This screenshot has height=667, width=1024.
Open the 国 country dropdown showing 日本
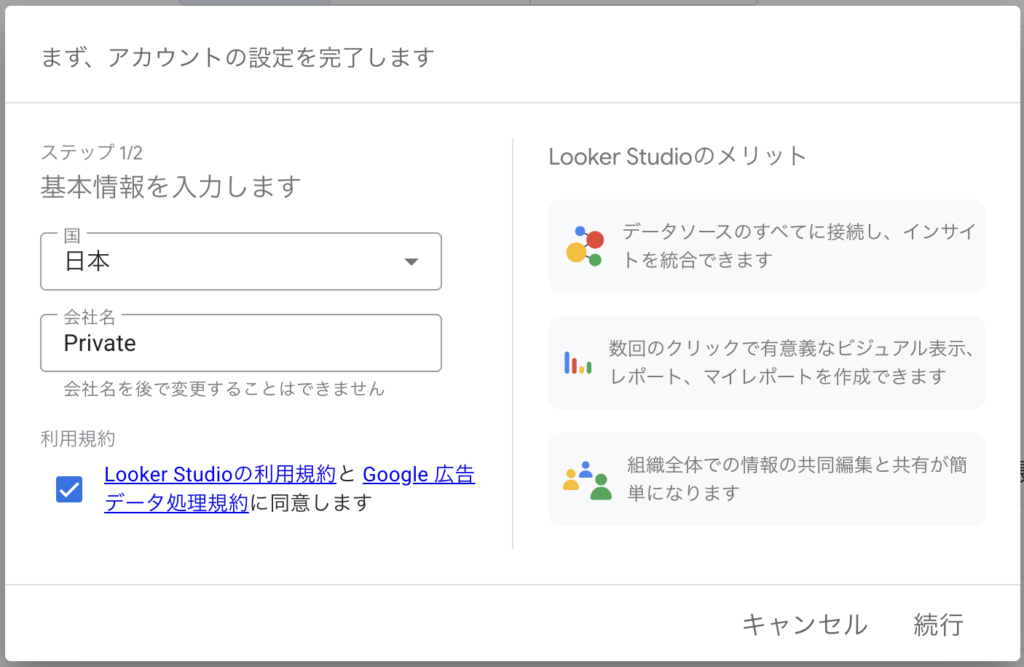240,262
